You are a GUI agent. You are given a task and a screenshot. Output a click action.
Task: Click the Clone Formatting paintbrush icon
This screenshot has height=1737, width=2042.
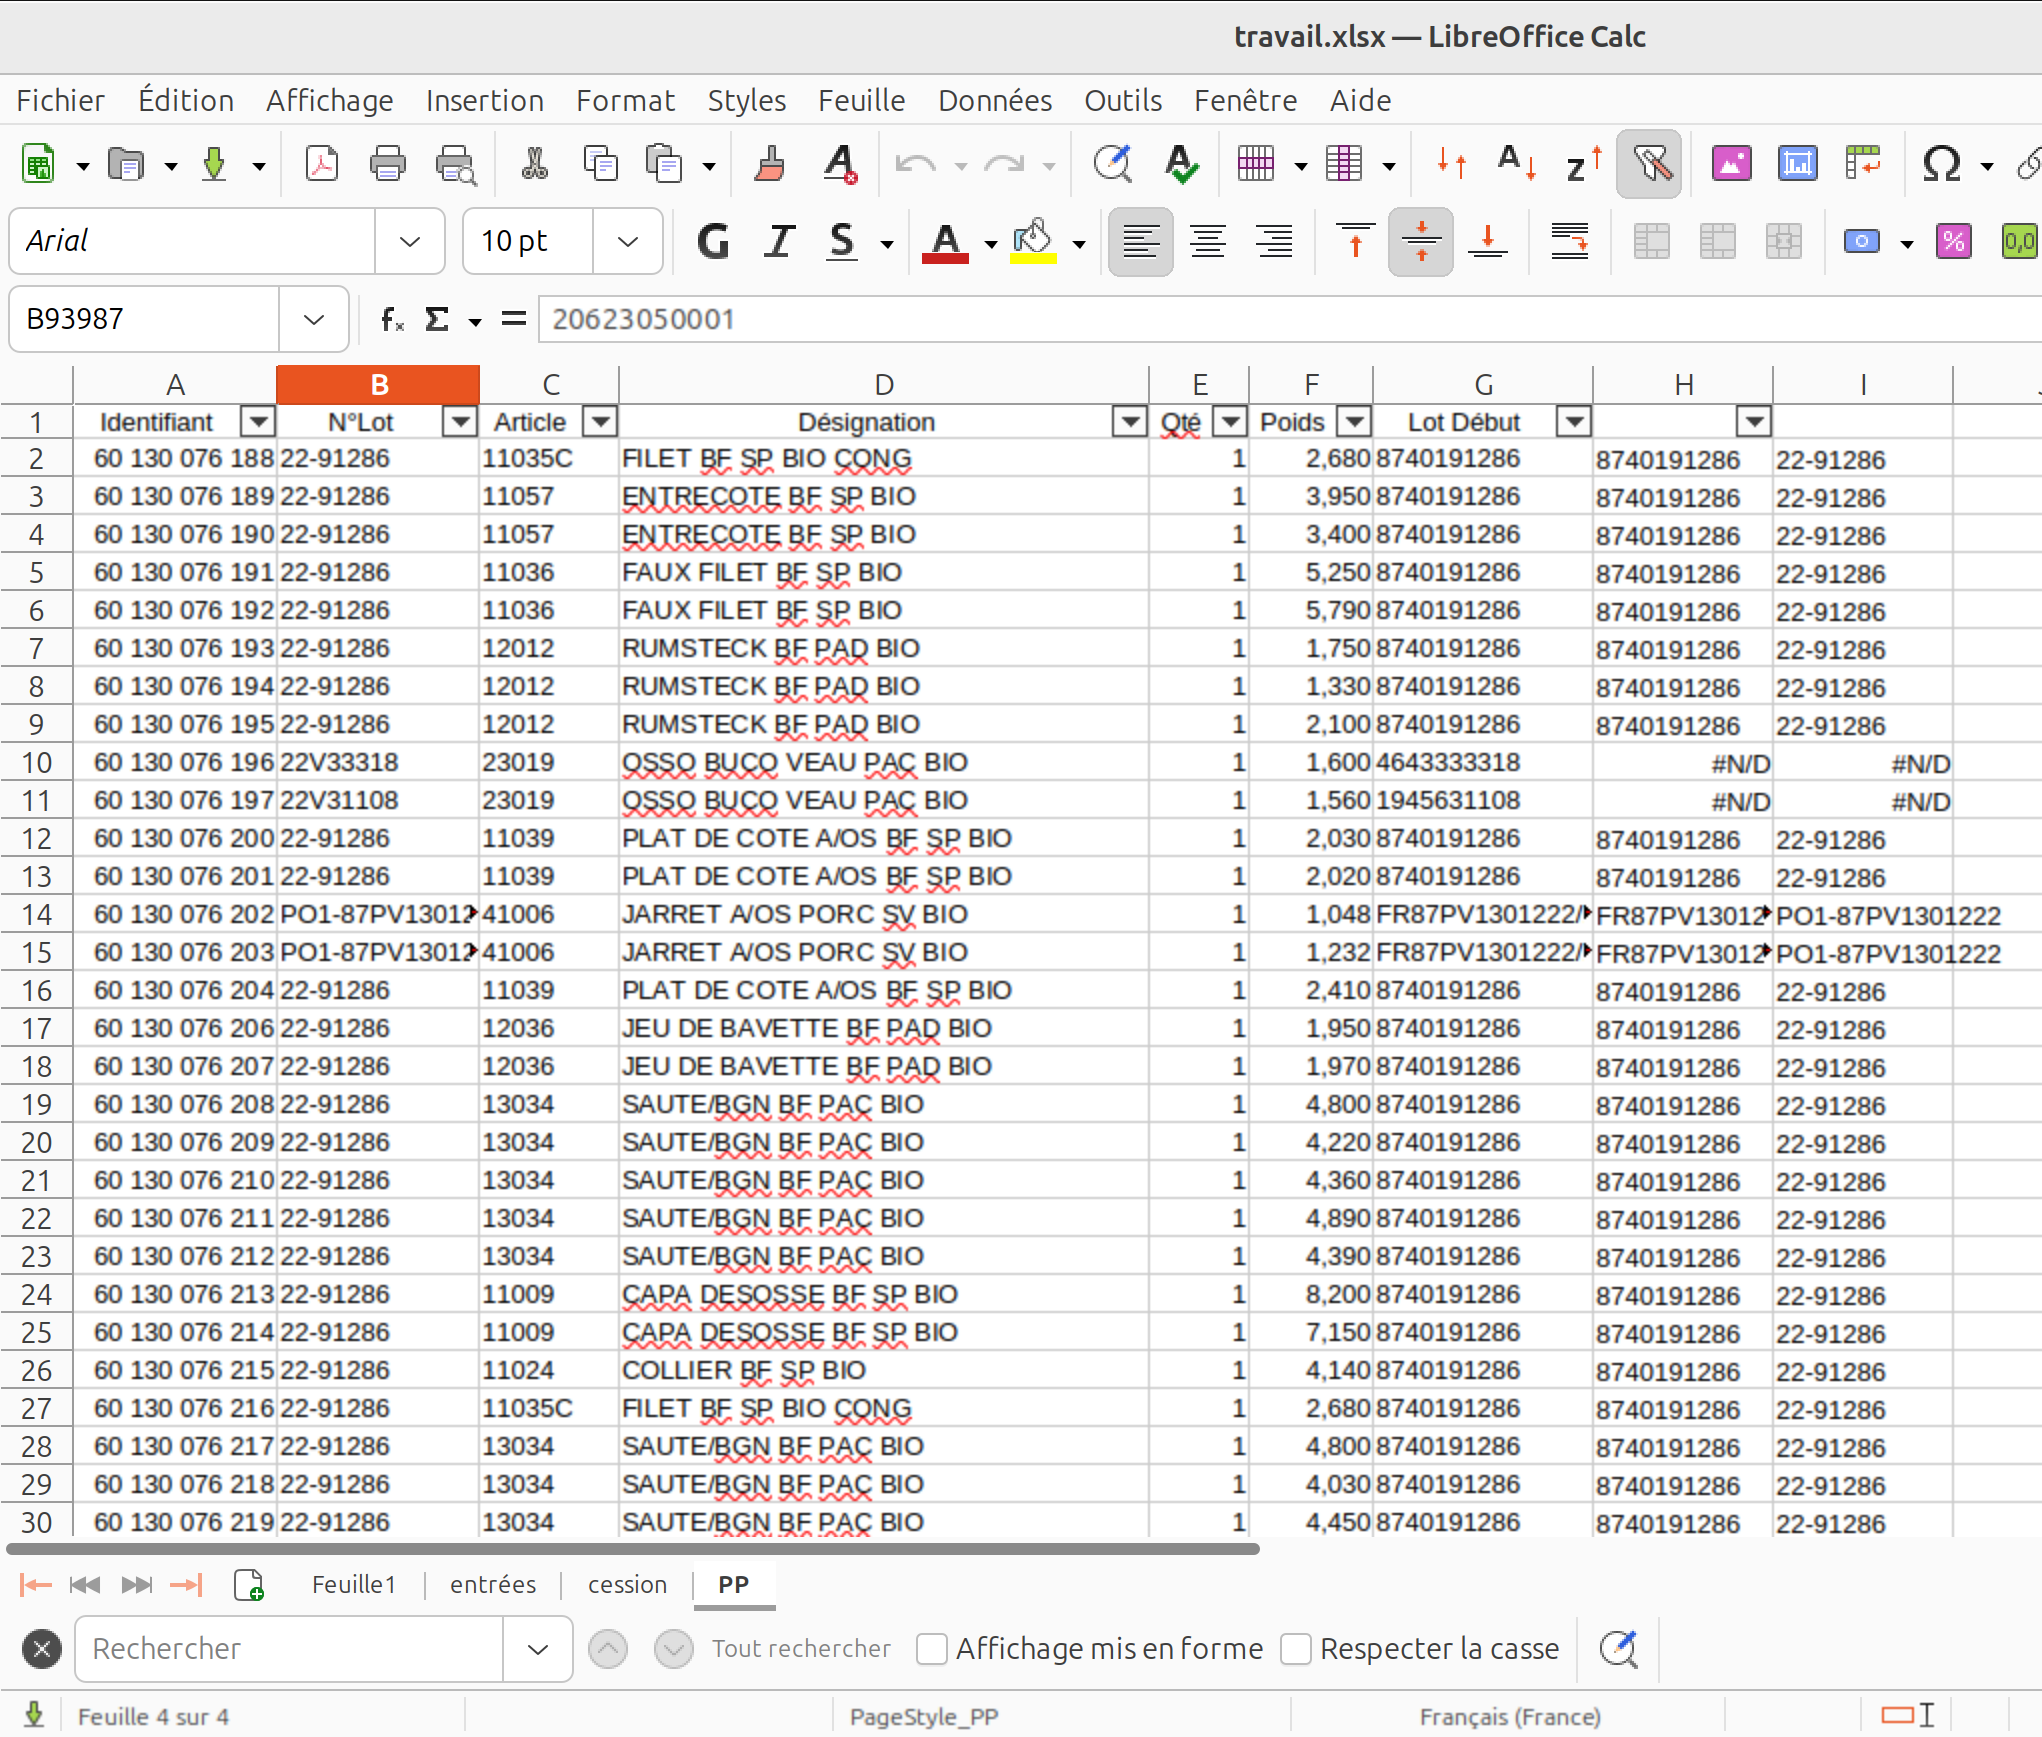[x=769, y=164]
